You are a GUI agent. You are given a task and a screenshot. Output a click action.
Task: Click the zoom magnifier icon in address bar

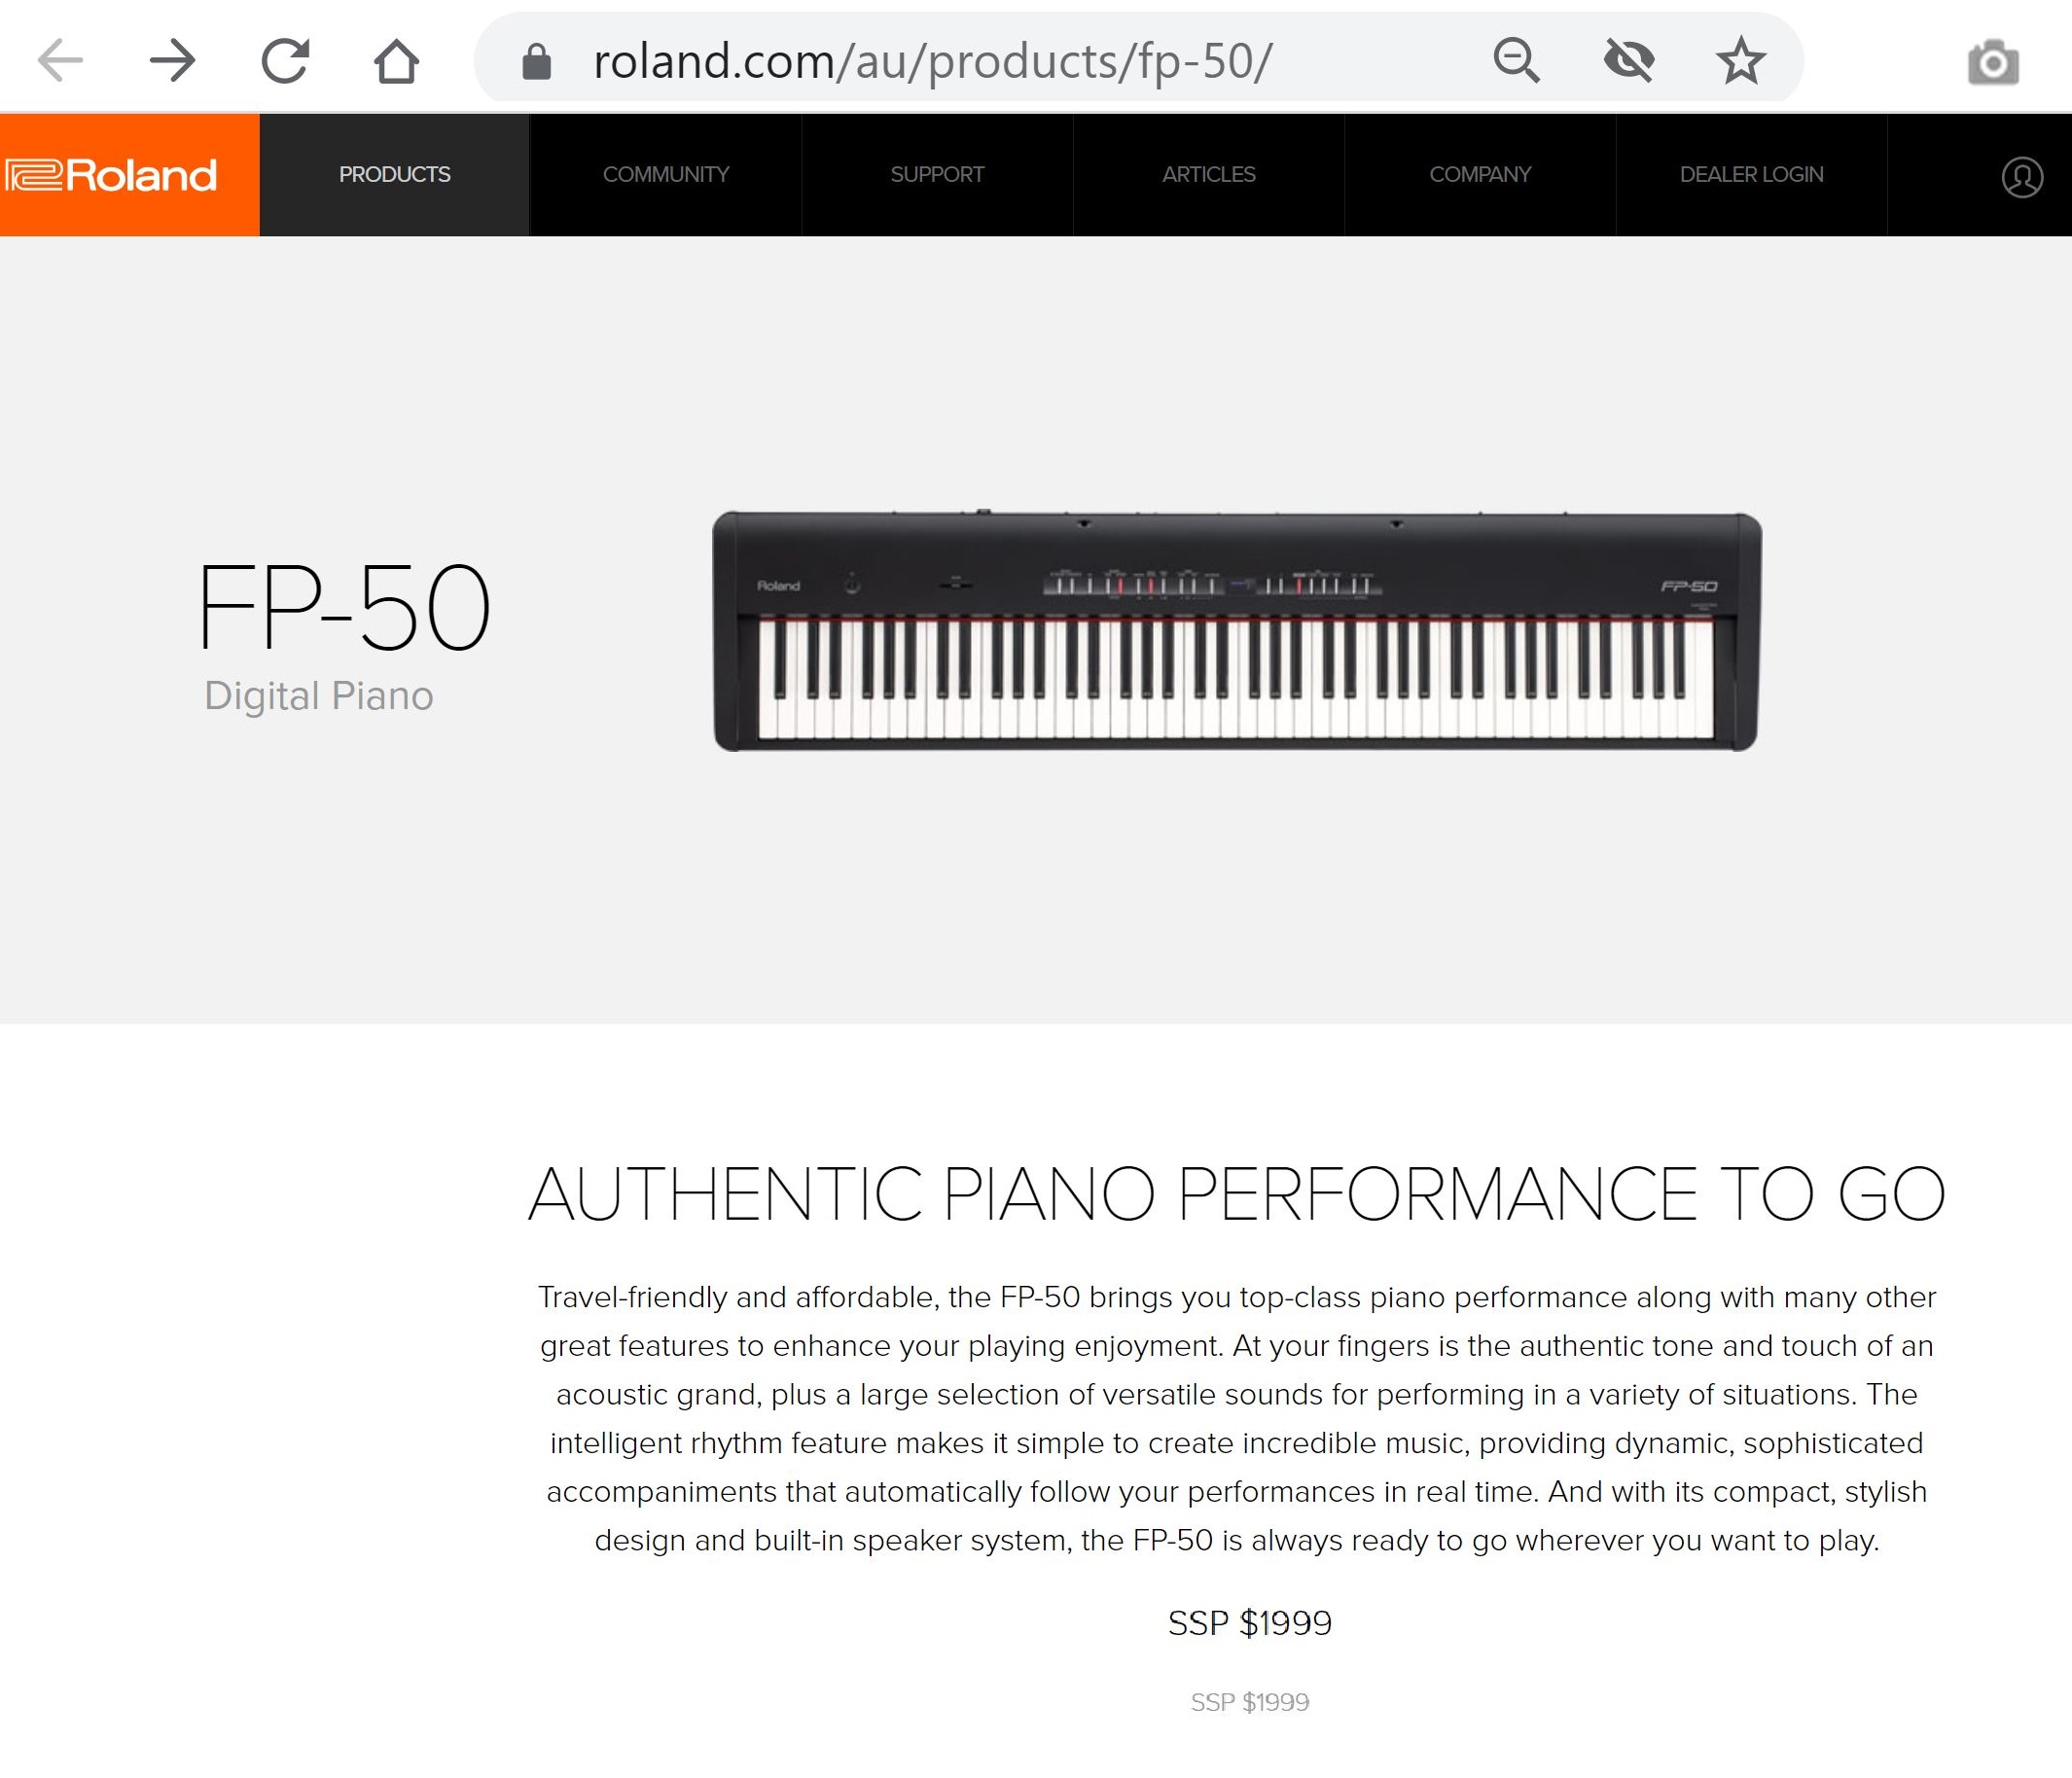click(x=1517, y=60)
